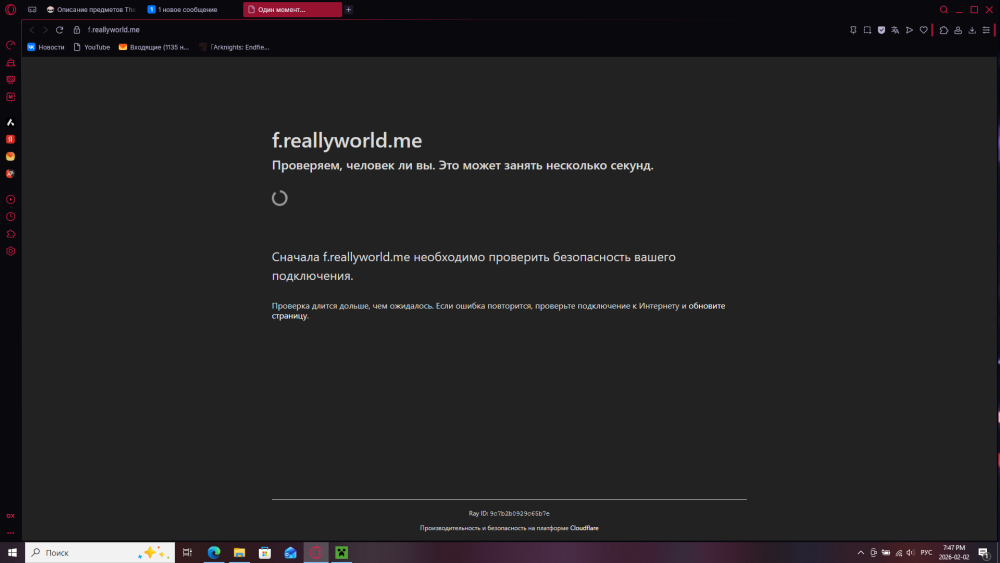
Task: Open the Opera GX main menu logo
Action: tap(10, 10)
